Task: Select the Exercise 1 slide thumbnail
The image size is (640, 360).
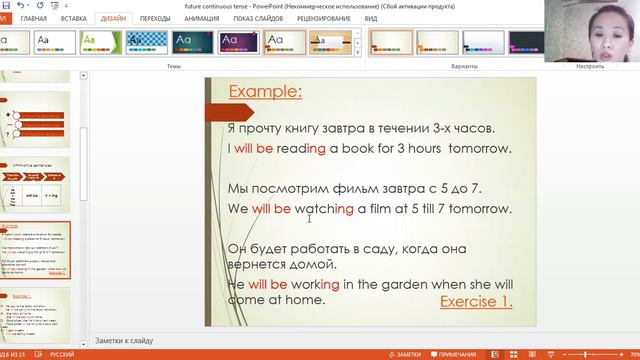Action: click(x=35, y=316)
